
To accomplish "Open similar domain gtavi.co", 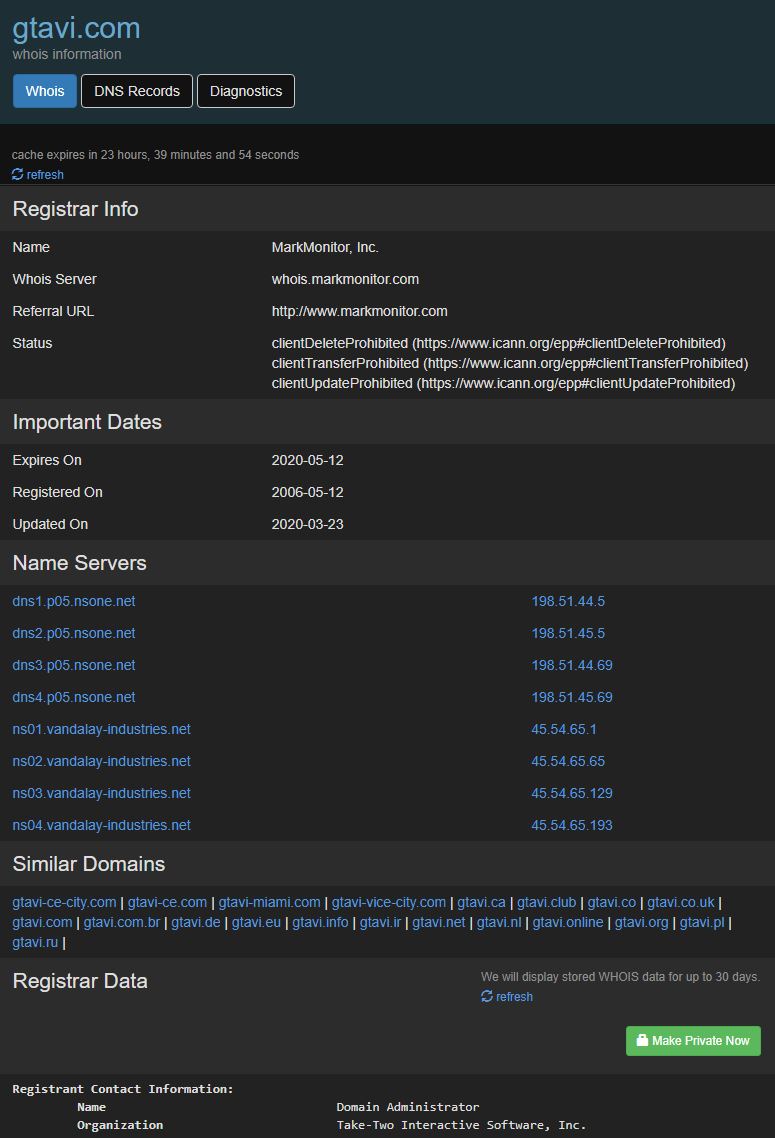I will (612, 902).
